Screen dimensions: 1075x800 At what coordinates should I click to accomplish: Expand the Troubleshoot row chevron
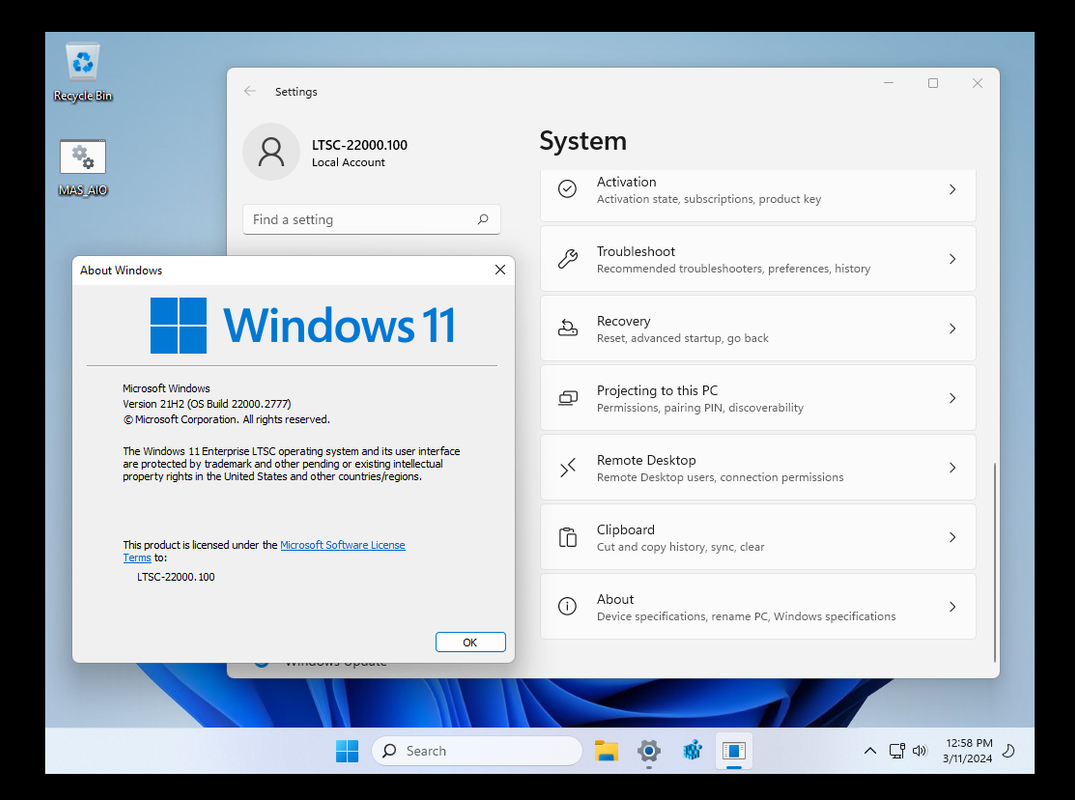952,259
